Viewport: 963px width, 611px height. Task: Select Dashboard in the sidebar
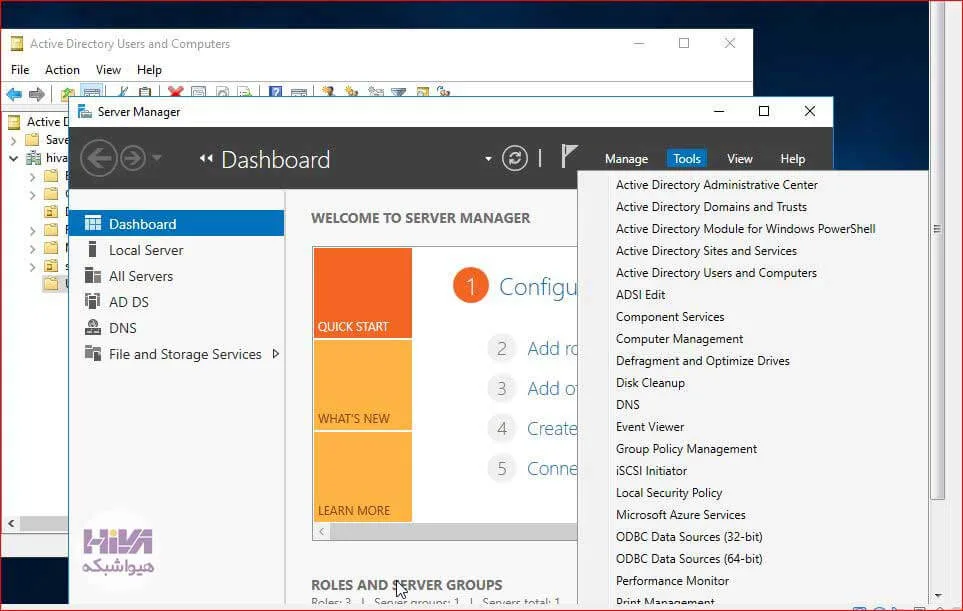176,224
